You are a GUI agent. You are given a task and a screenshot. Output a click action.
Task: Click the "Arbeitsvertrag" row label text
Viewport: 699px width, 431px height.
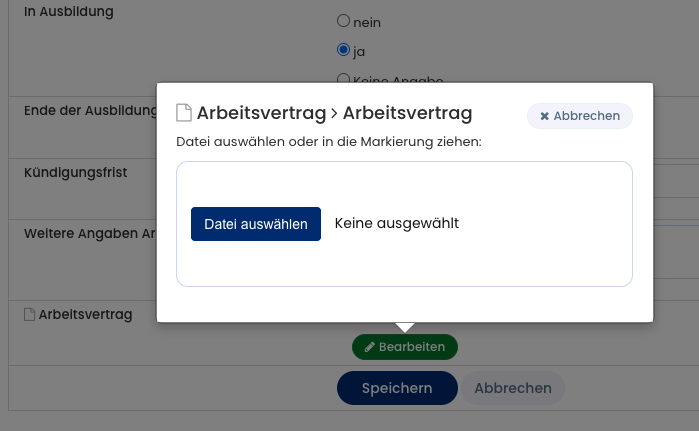pos(85,314)
